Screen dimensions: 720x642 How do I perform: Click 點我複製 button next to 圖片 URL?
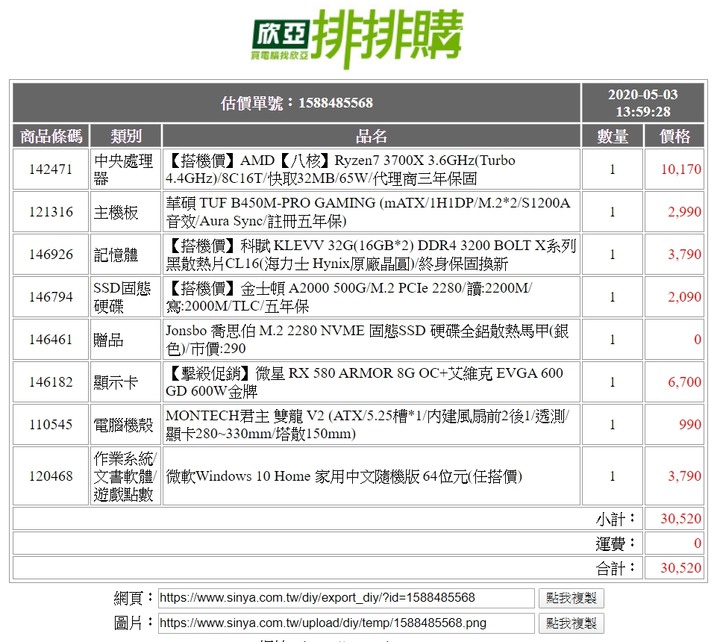pyautogui.click(x=571, y=623)
